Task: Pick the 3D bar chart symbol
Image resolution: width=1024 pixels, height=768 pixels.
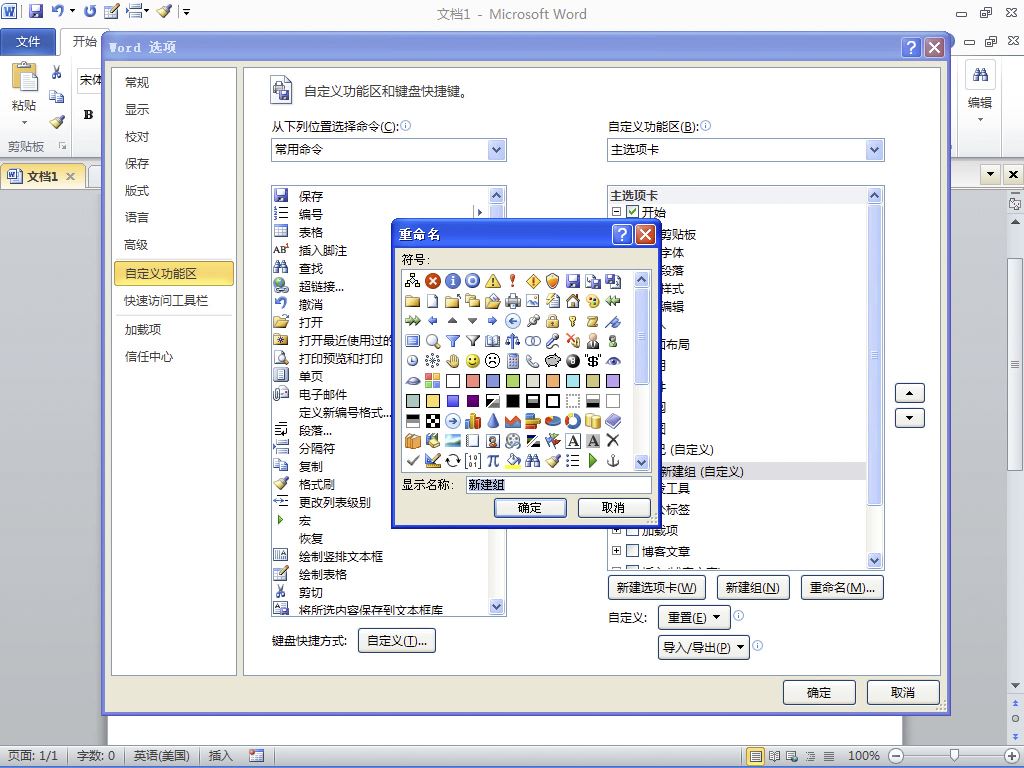Action: [473, 421]
